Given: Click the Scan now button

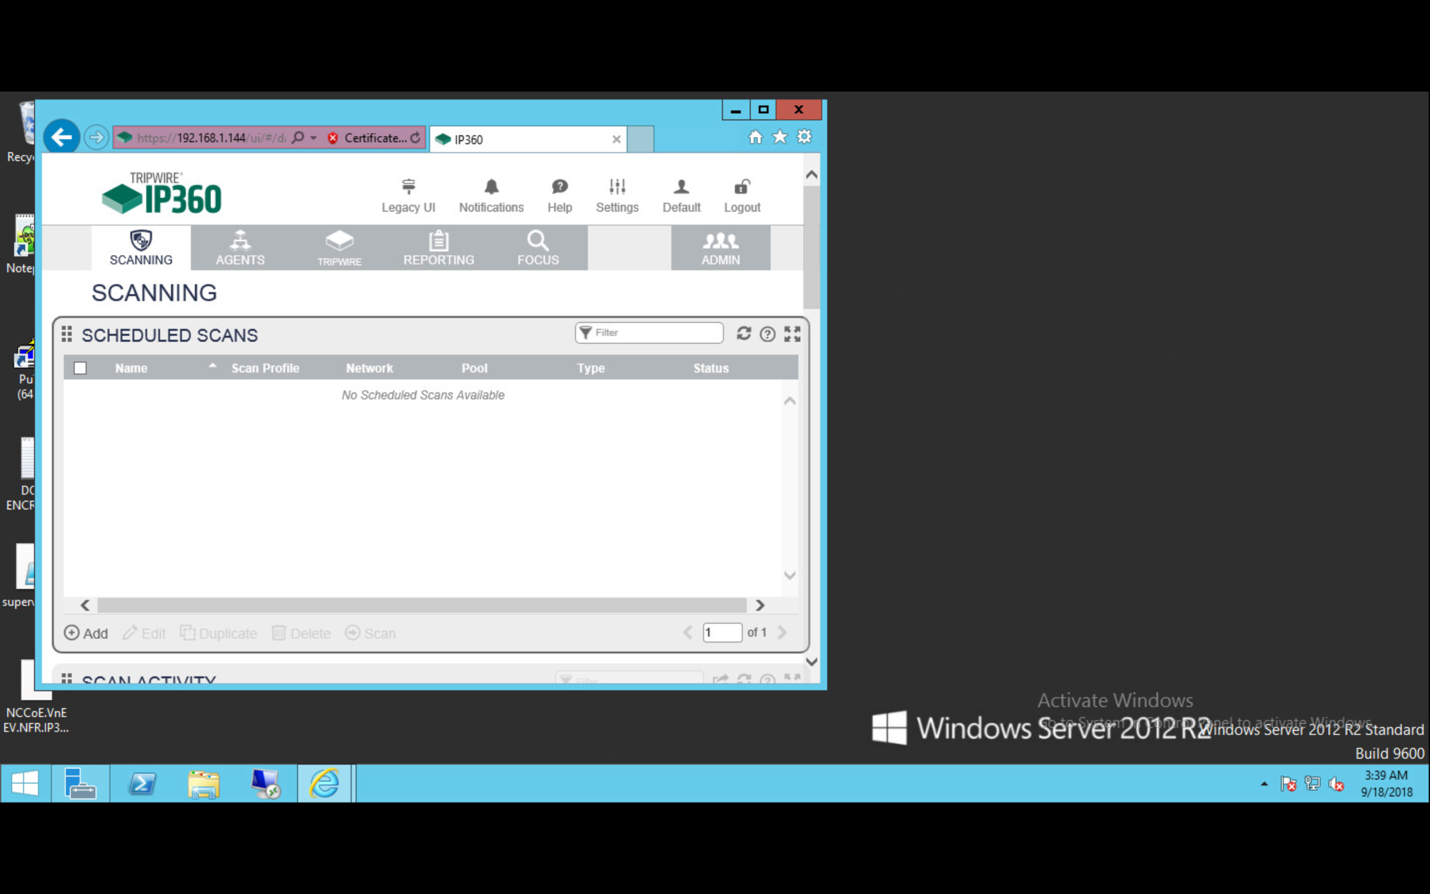Looking at the screenshot, I should click(x=370, y=633).
